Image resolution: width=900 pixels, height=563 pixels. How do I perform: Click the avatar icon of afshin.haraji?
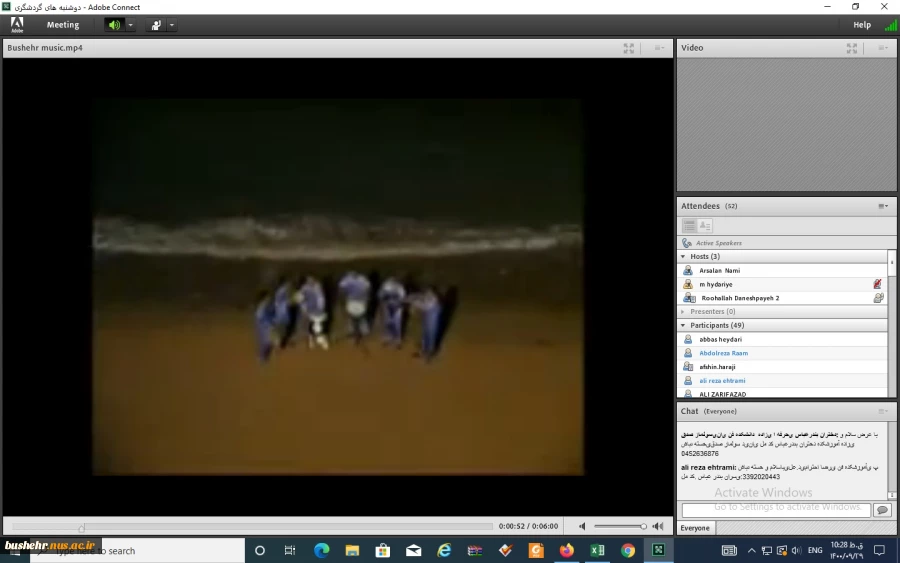[x=688, y=367]
